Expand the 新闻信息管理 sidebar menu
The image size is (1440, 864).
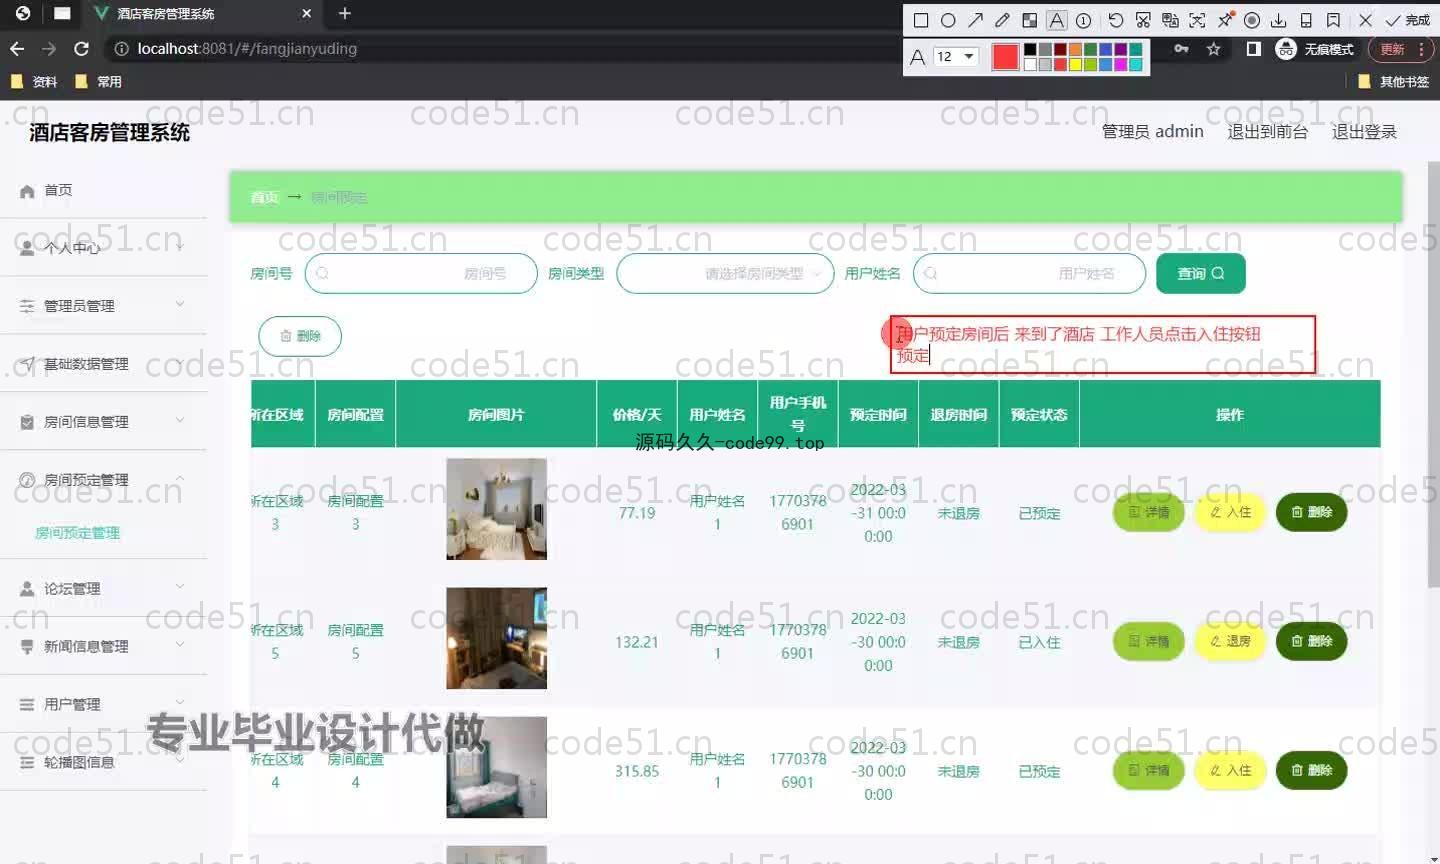(x=103, y=646)
